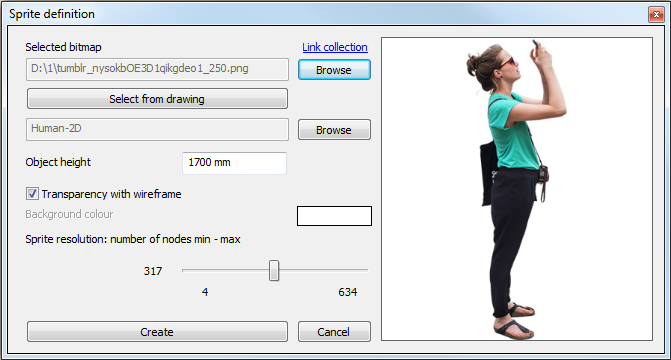The width and height of the screenshot is (671, 360).
Task: Click the Object height label
Action: [x=58, y=162]
